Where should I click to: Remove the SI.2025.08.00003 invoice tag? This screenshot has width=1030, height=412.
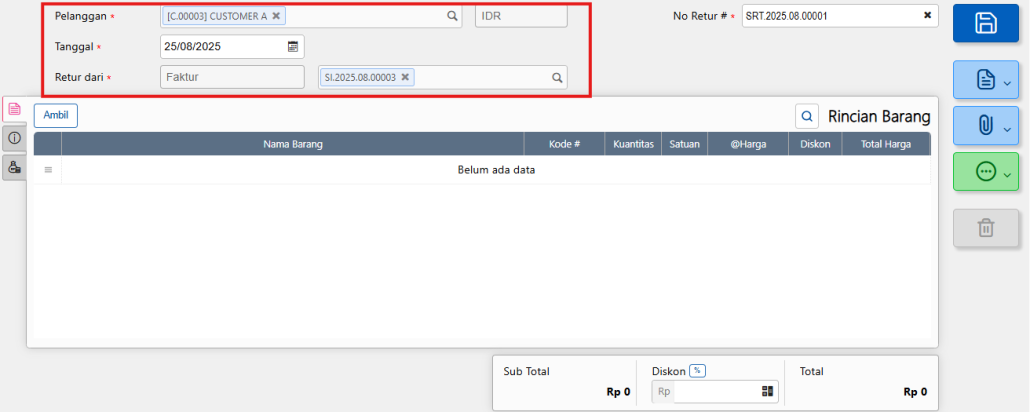(x=405, y=77)
